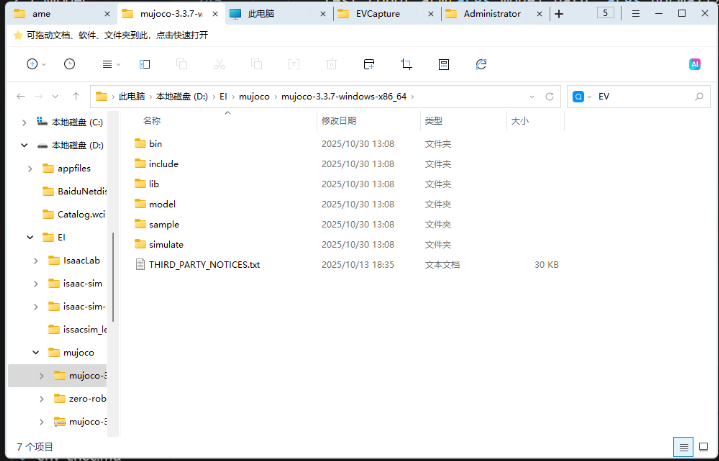Switch to the EVCapture tab
719x461 pixels.
click(386, 14)
